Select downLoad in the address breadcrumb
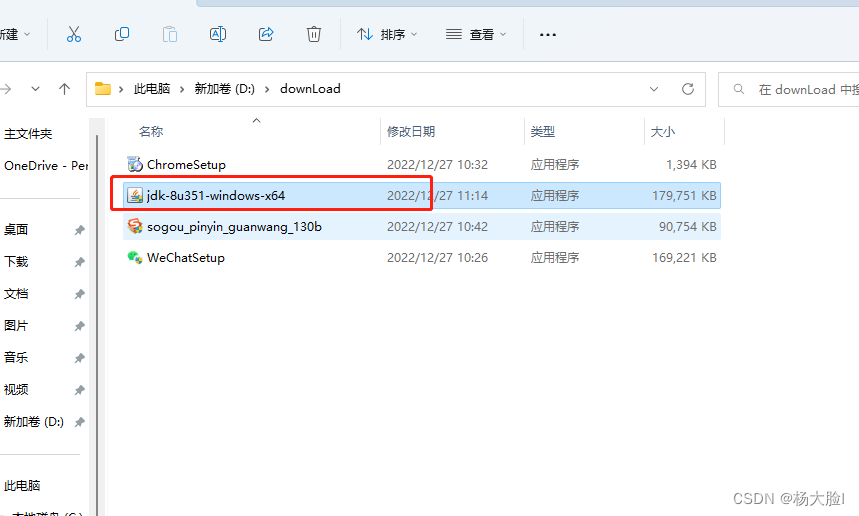The width and height of the screenshot is (859, 516). click(310, 89)
